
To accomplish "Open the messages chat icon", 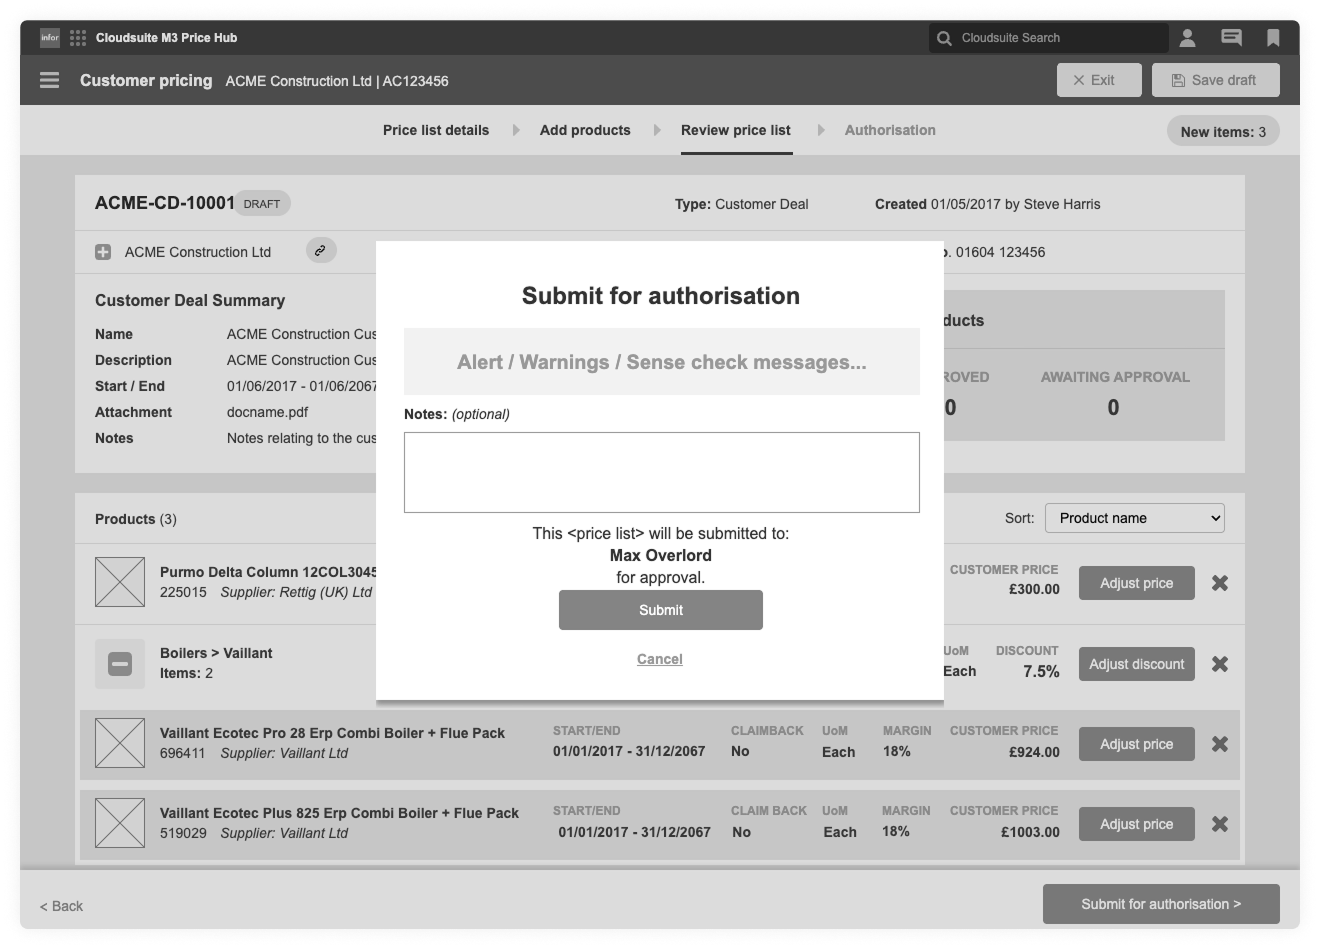I will click(x=1231, y=38).
